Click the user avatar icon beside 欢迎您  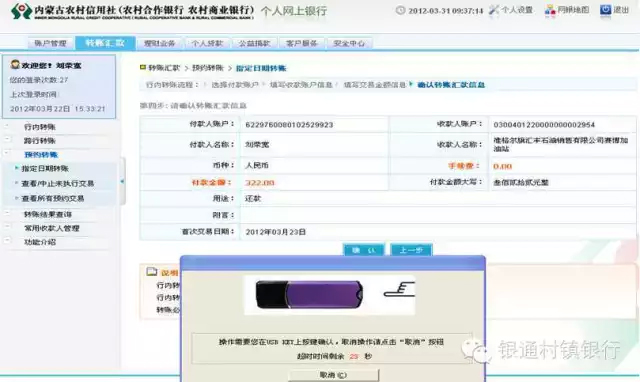click(15, 64)
